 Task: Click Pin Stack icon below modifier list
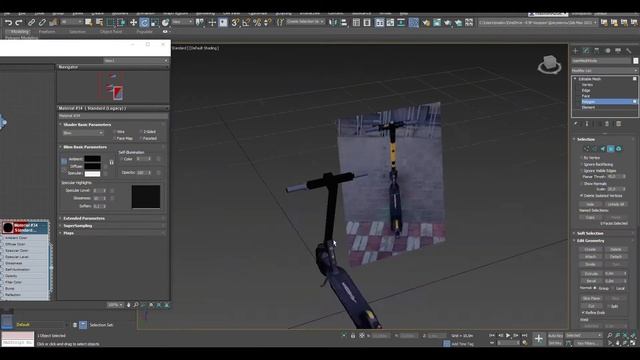(x=576, y=124)
